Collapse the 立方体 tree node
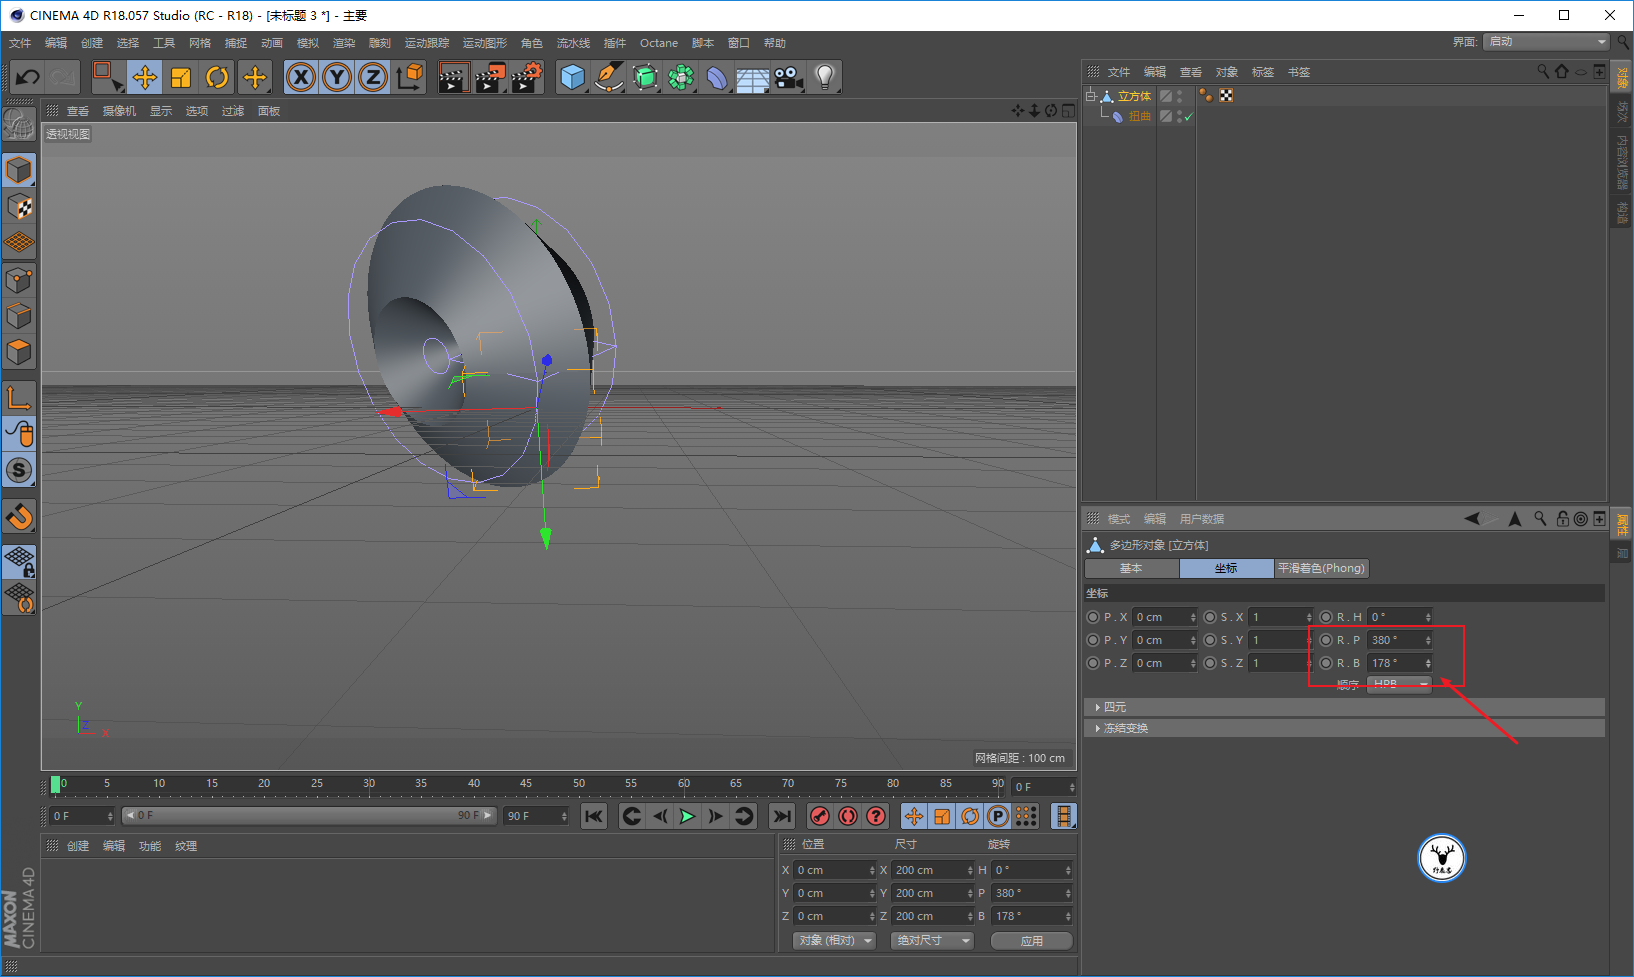 point(1091,96)
